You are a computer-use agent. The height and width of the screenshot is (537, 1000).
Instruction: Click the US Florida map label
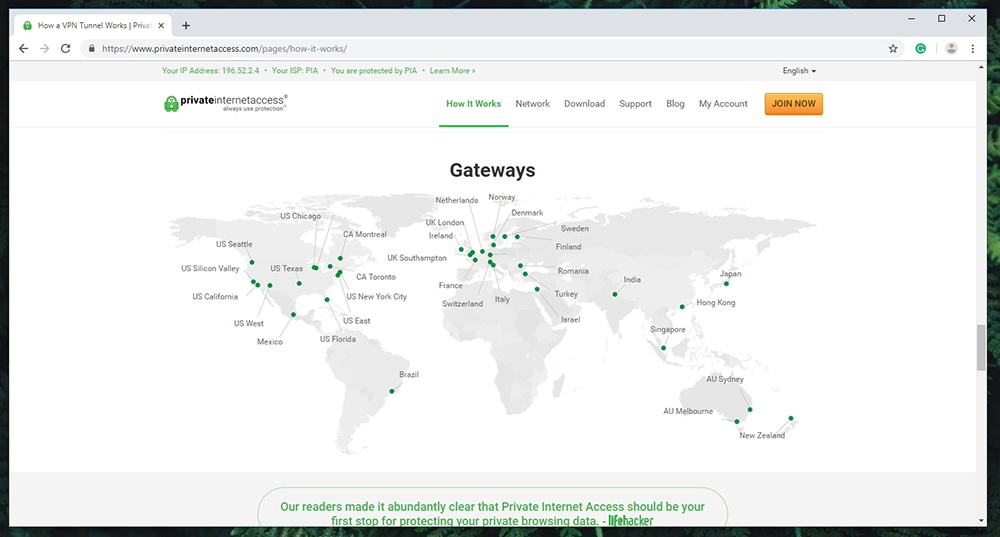click(x=338, y=339)
